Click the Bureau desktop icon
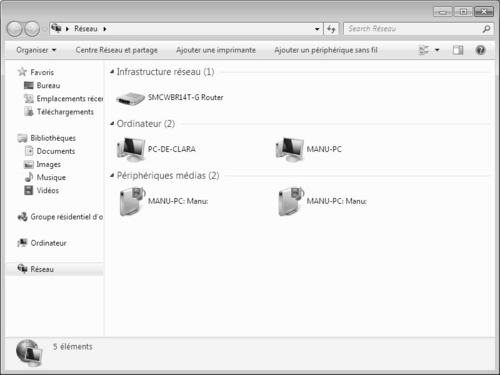The image size is (500, 375). pyautogui.click(x=29, y=85)
